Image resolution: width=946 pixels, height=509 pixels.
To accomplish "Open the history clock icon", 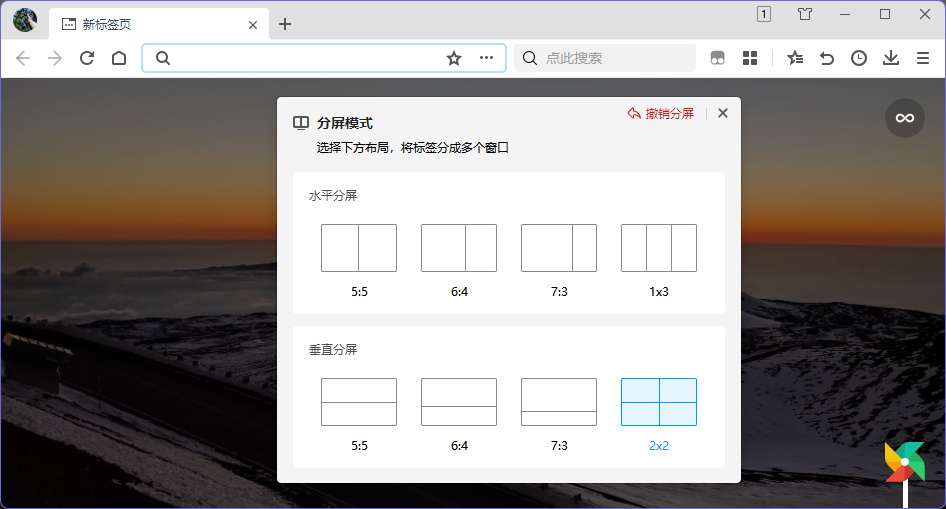I will pos(859,58).
